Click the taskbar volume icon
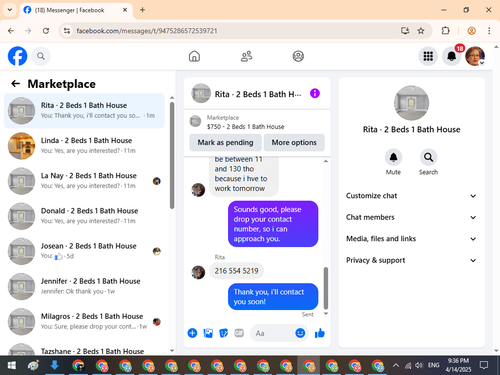500x375 pixels. pyautogui.click(x=419, y=365)
